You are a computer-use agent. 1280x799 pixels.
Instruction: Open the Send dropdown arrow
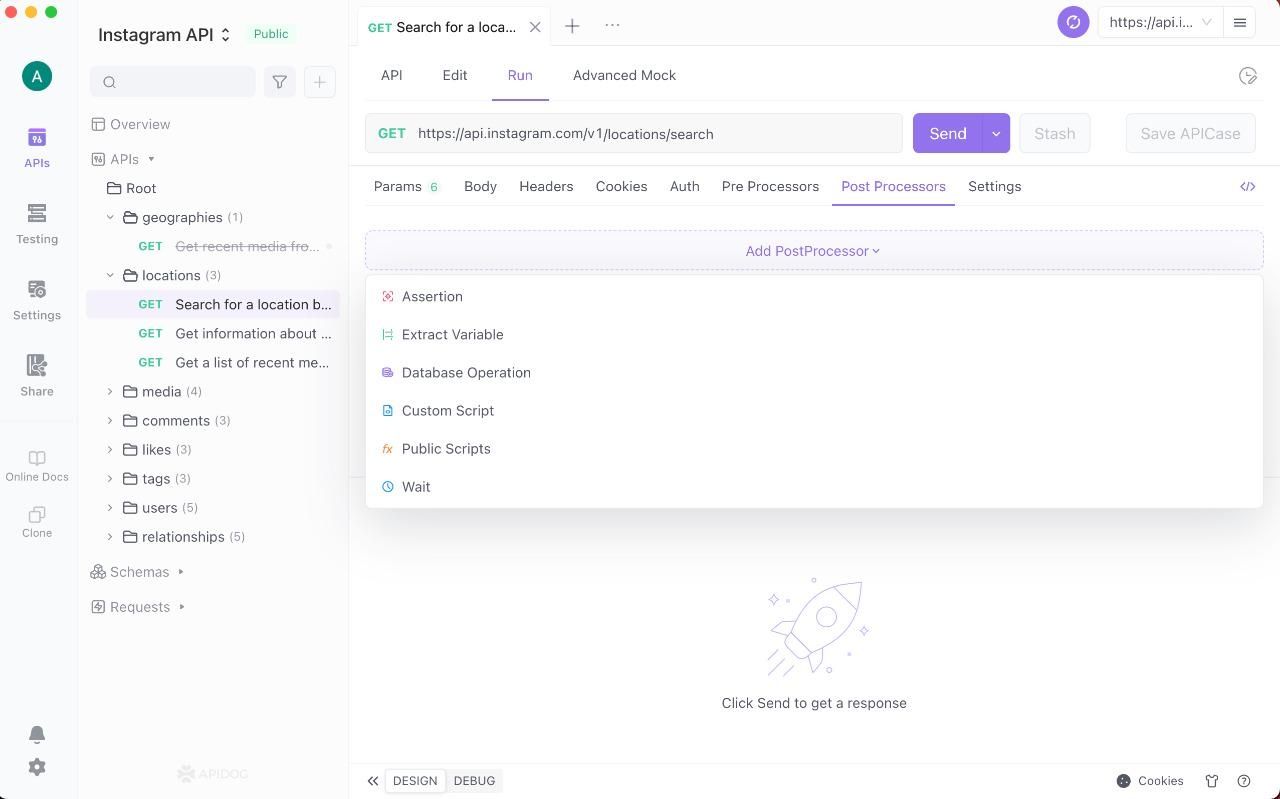tap(996, 134)
